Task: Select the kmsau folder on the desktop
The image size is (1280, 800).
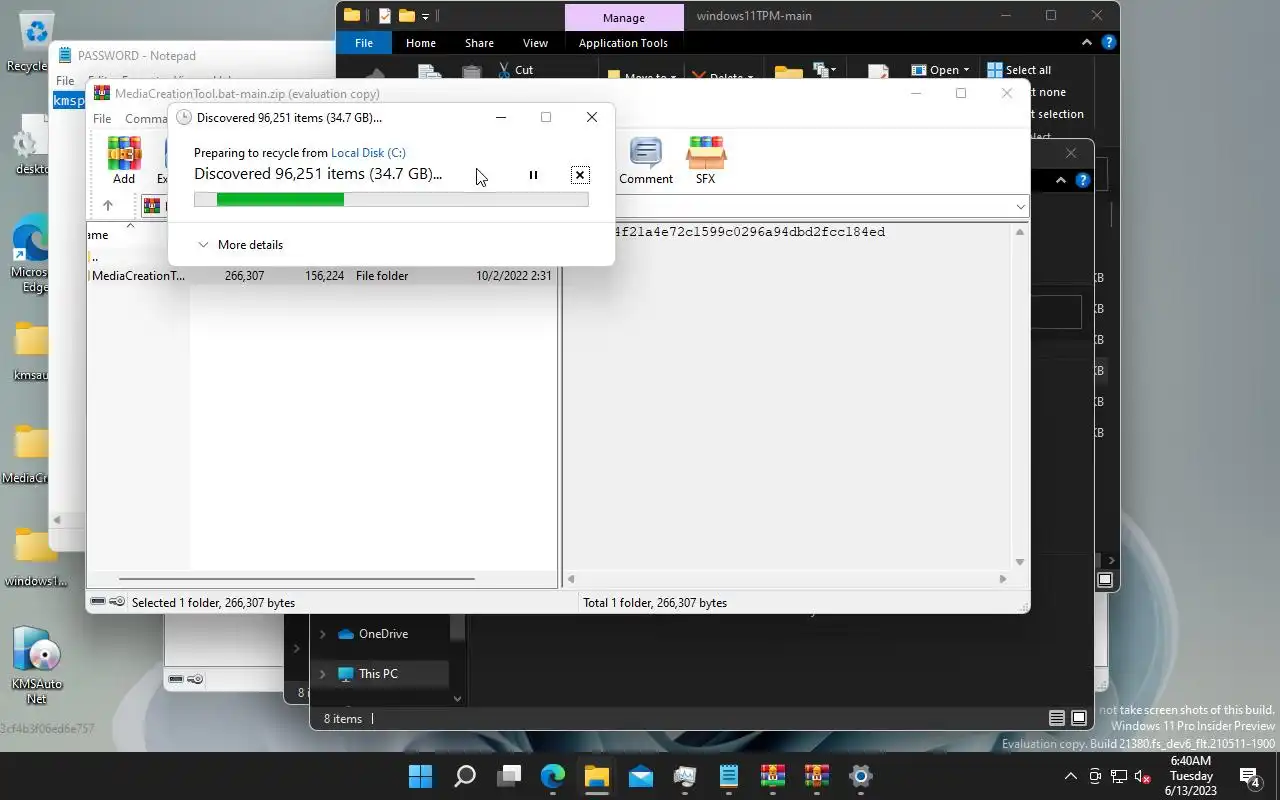Action: click(x=30, y=352)
